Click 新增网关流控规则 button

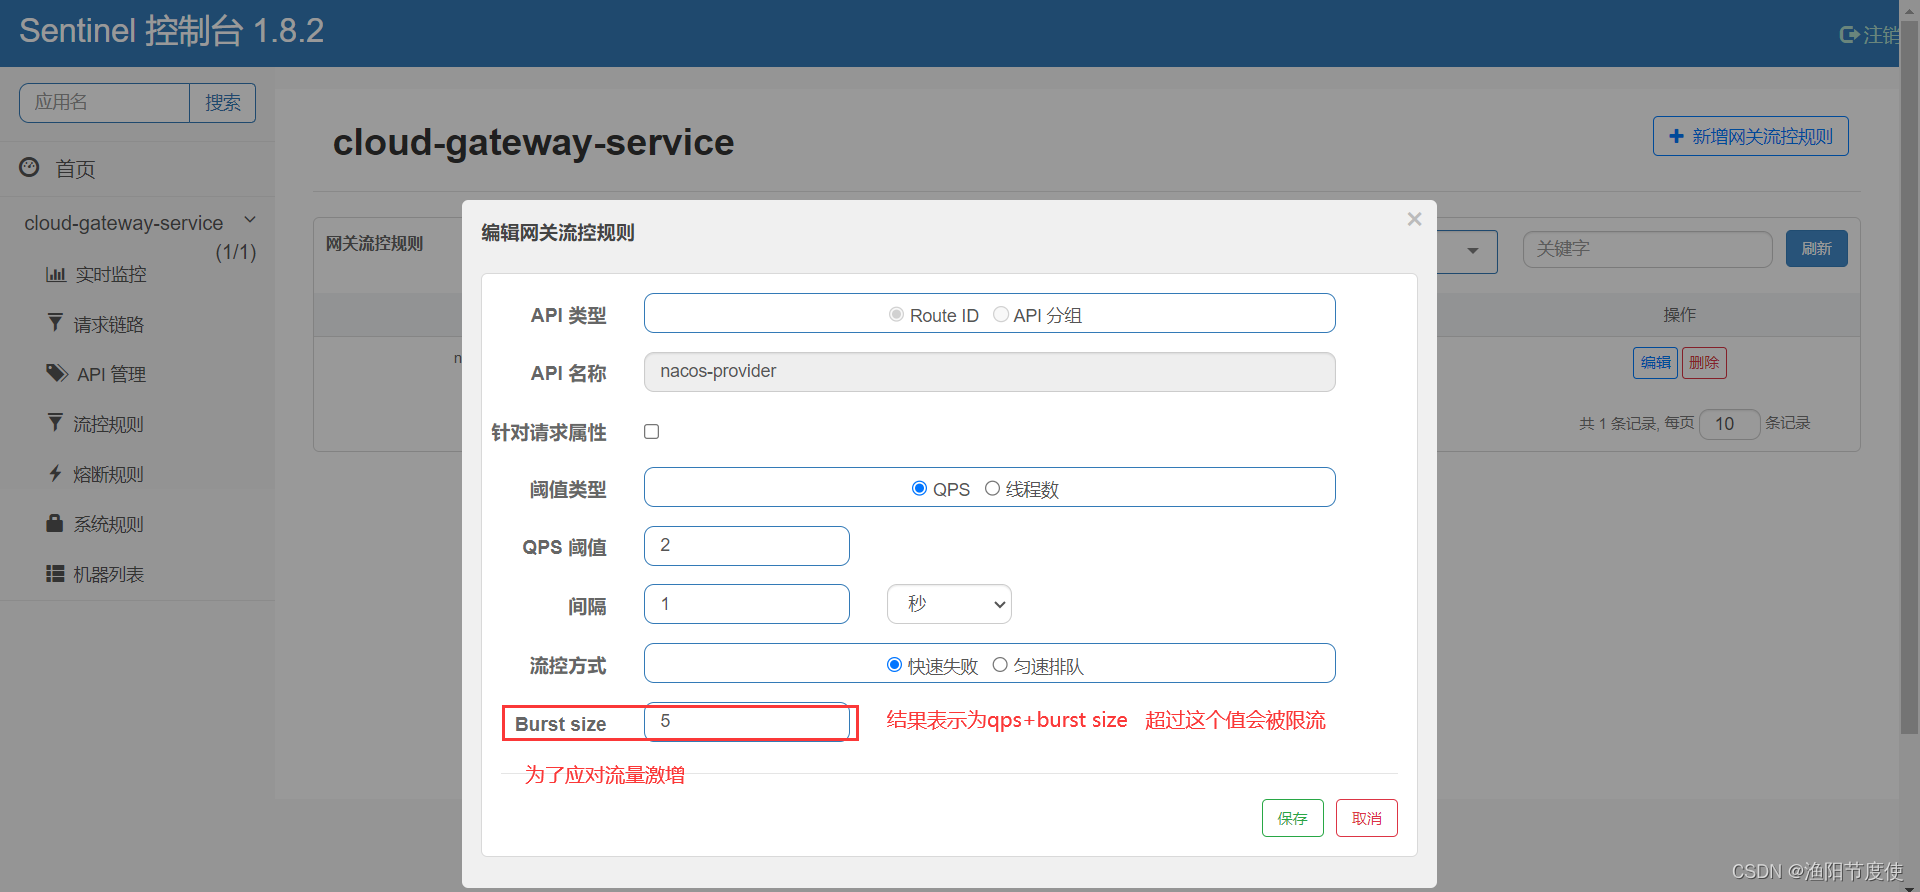(1750, 136)
